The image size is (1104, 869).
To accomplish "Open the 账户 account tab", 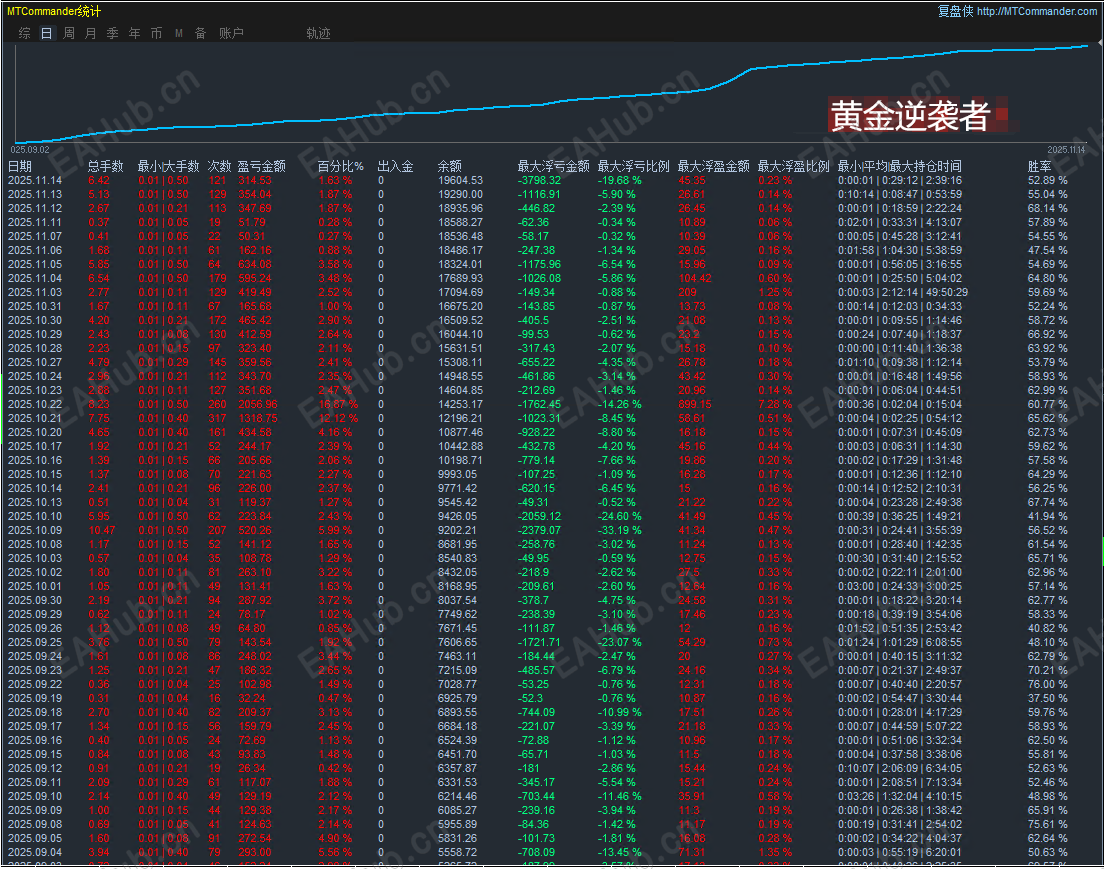I will [231, 33].
